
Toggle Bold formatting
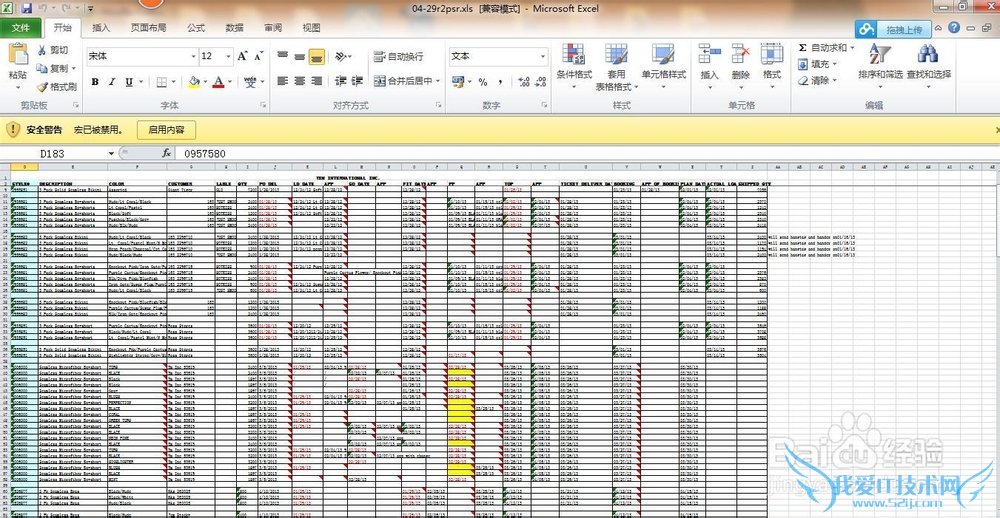pos(97,82)
